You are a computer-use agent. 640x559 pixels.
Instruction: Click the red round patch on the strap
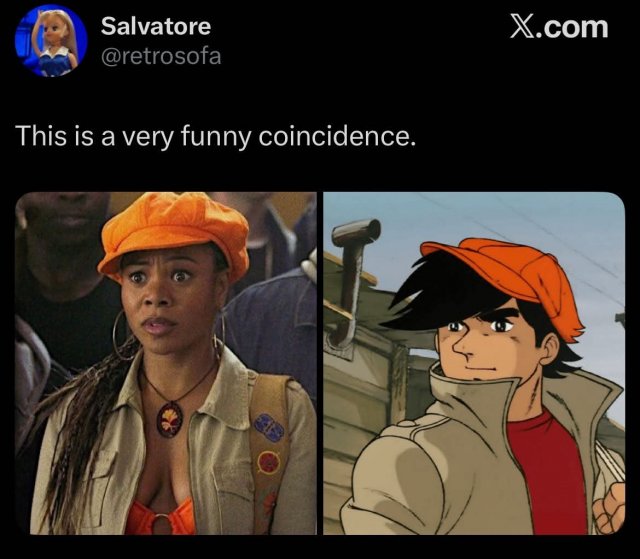coord(269,461)
